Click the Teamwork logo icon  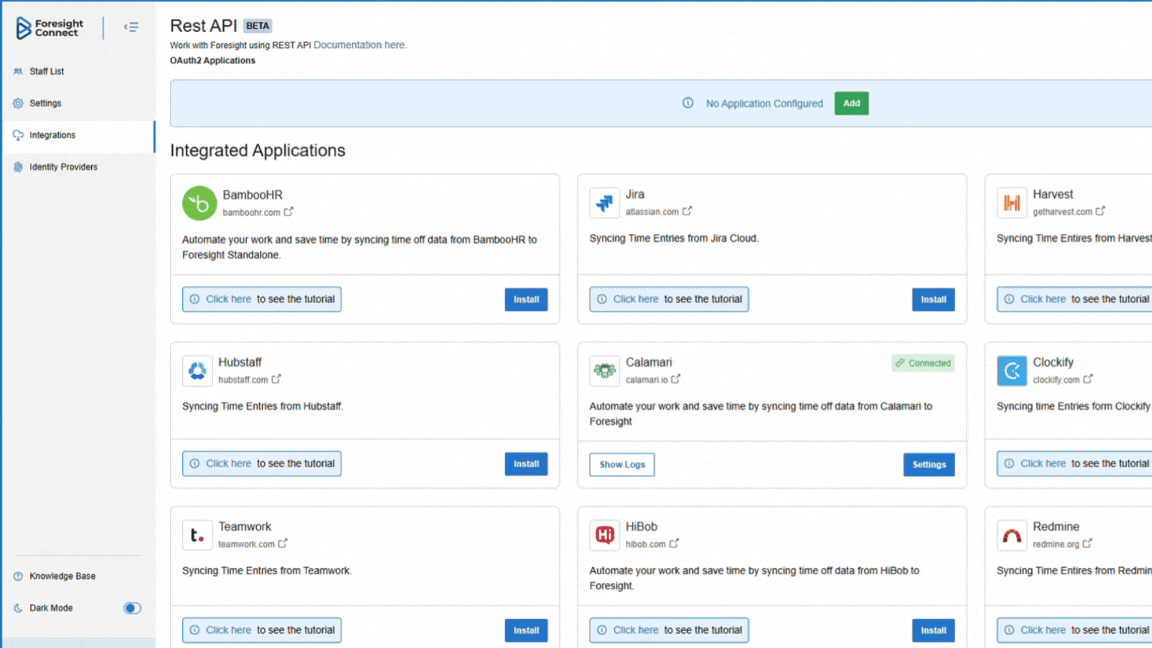pos(197,535)
